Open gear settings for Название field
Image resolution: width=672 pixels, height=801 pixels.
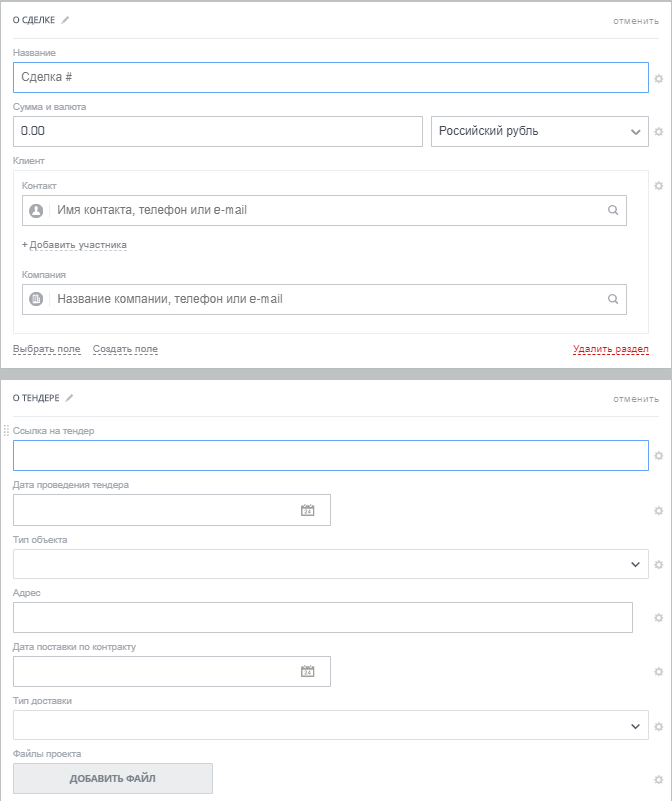pyautogui.click(x=658, y=78)
